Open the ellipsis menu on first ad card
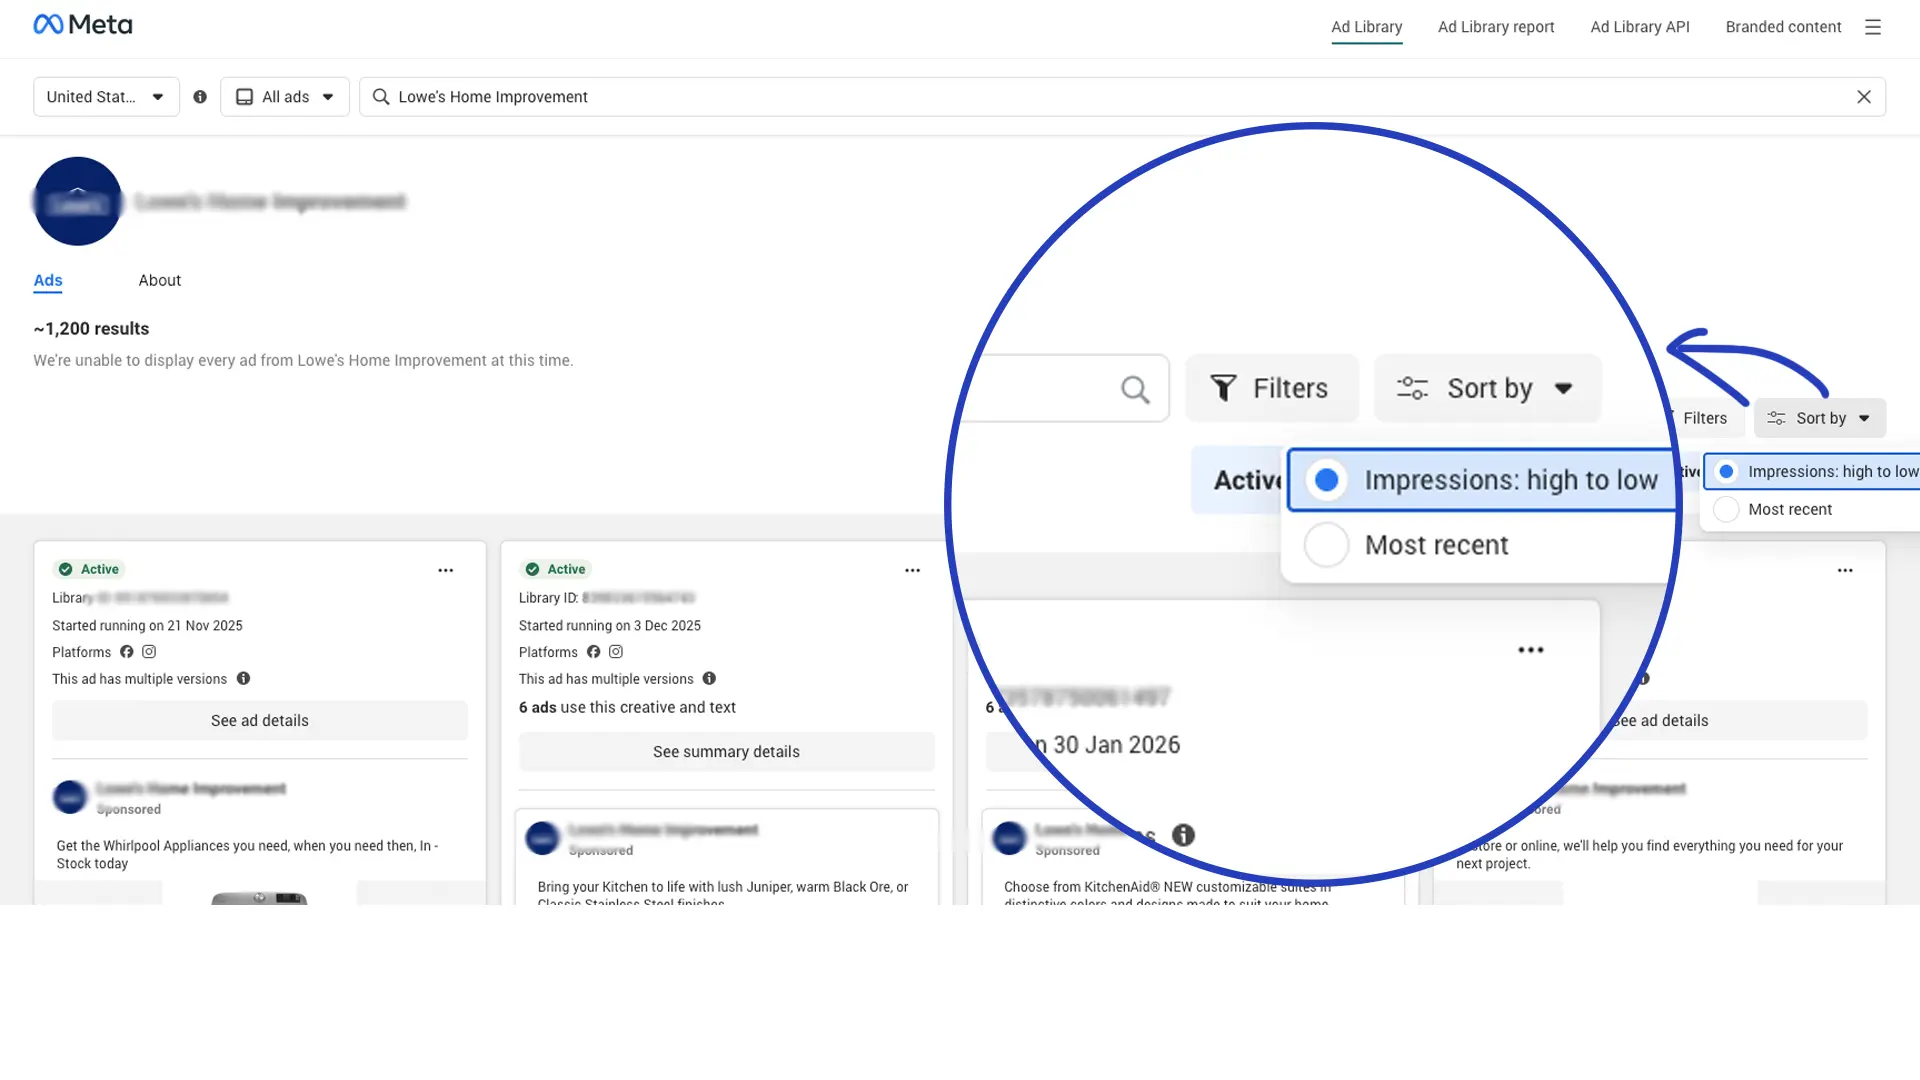Image resolution: width=1920 pixels, height=1080 pixels. [x=445, y=569]
